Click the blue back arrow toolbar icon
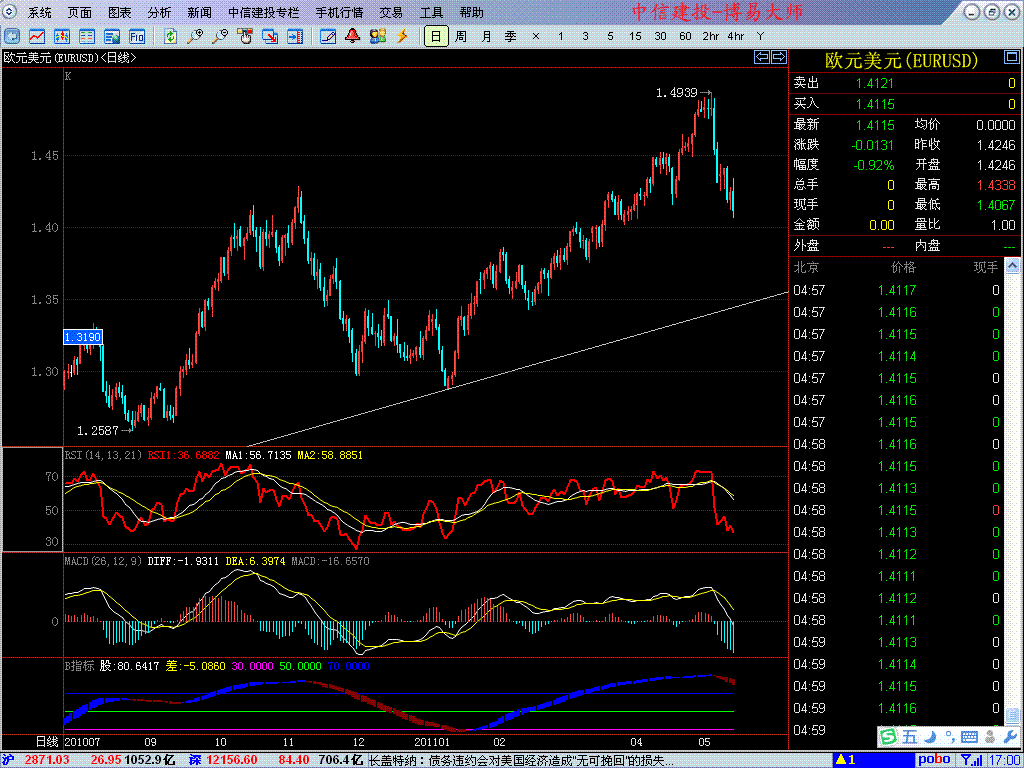1024x768 pixels. coord(12,36)
